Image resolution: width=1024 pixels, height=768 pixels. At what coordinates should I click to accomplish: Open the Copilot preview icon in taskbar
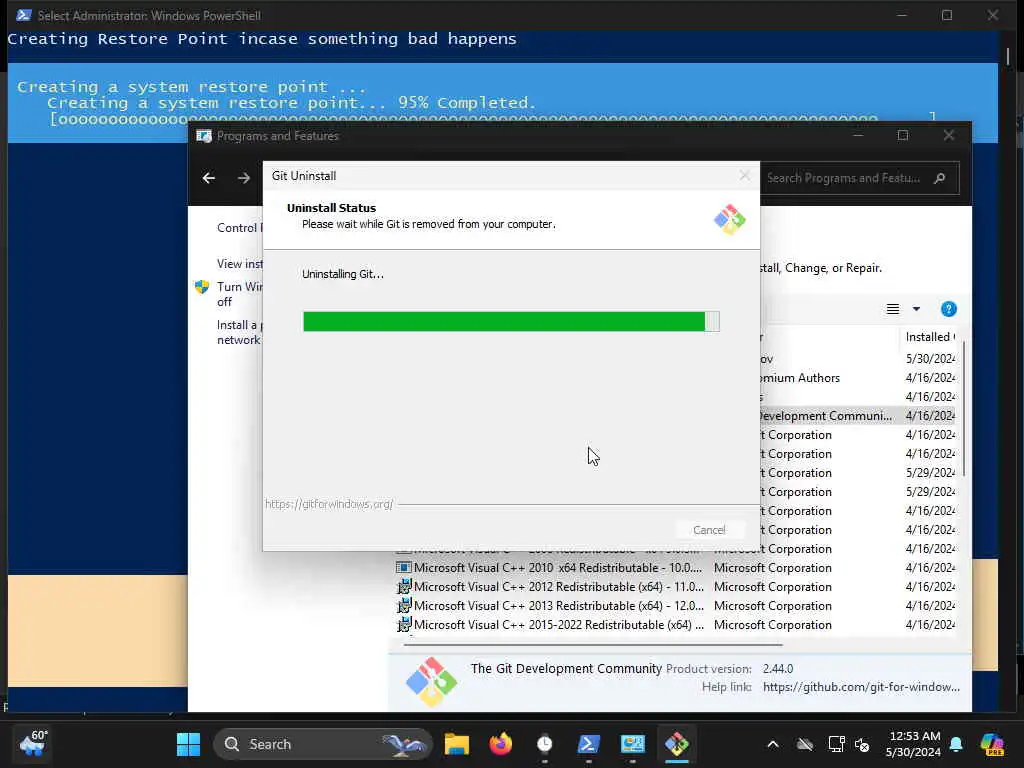pyautogui.click(x=991, y=744)
